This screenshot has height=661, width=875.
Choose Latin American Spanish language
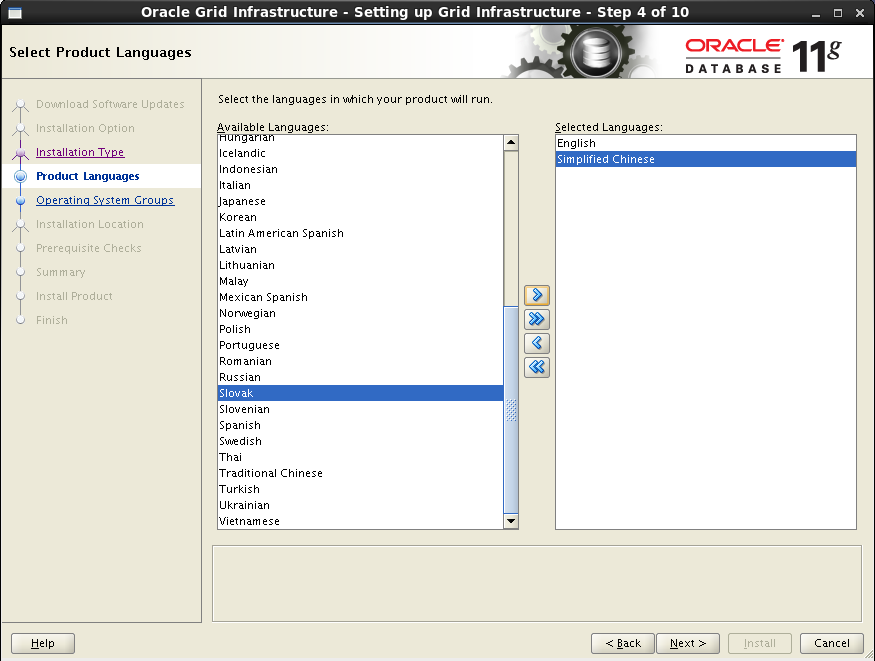[360, 233]
